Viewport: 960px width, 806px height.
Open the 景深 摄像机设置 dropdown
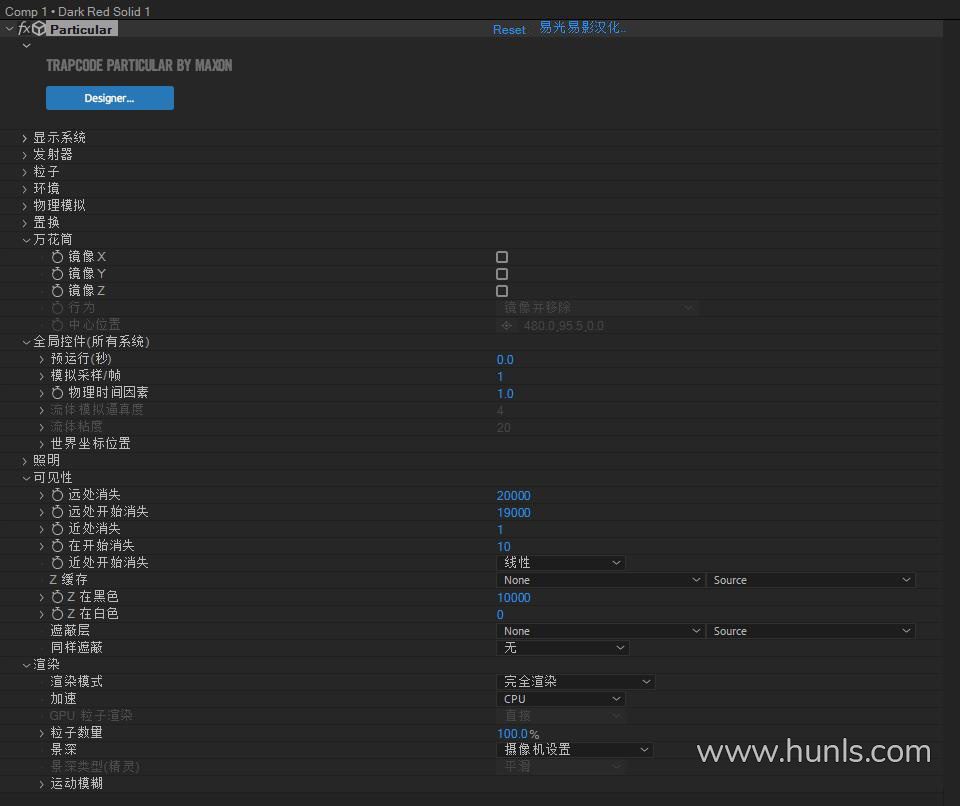pos(574,750)
